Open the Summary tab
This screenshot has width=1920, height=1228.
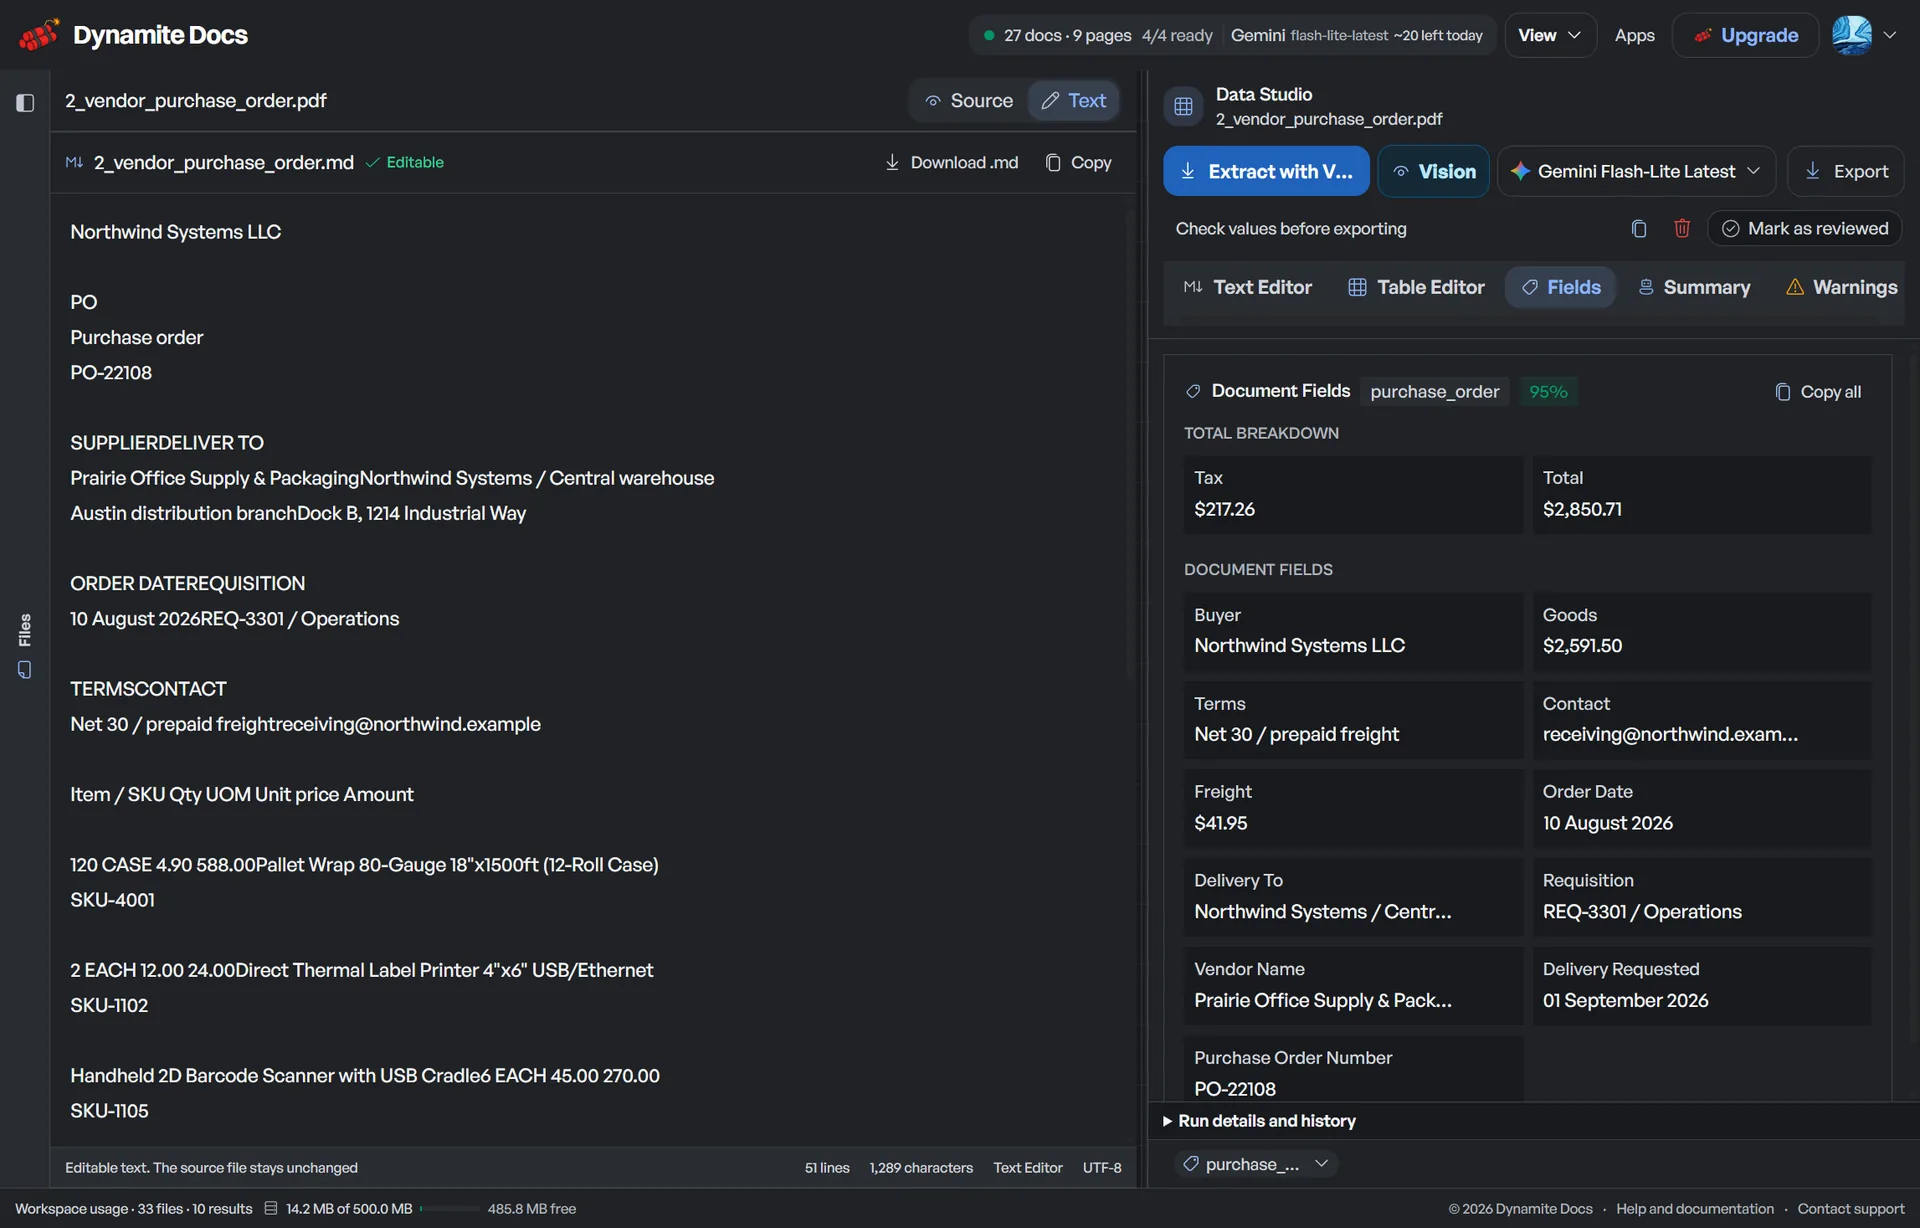(x=1694, y=288)
